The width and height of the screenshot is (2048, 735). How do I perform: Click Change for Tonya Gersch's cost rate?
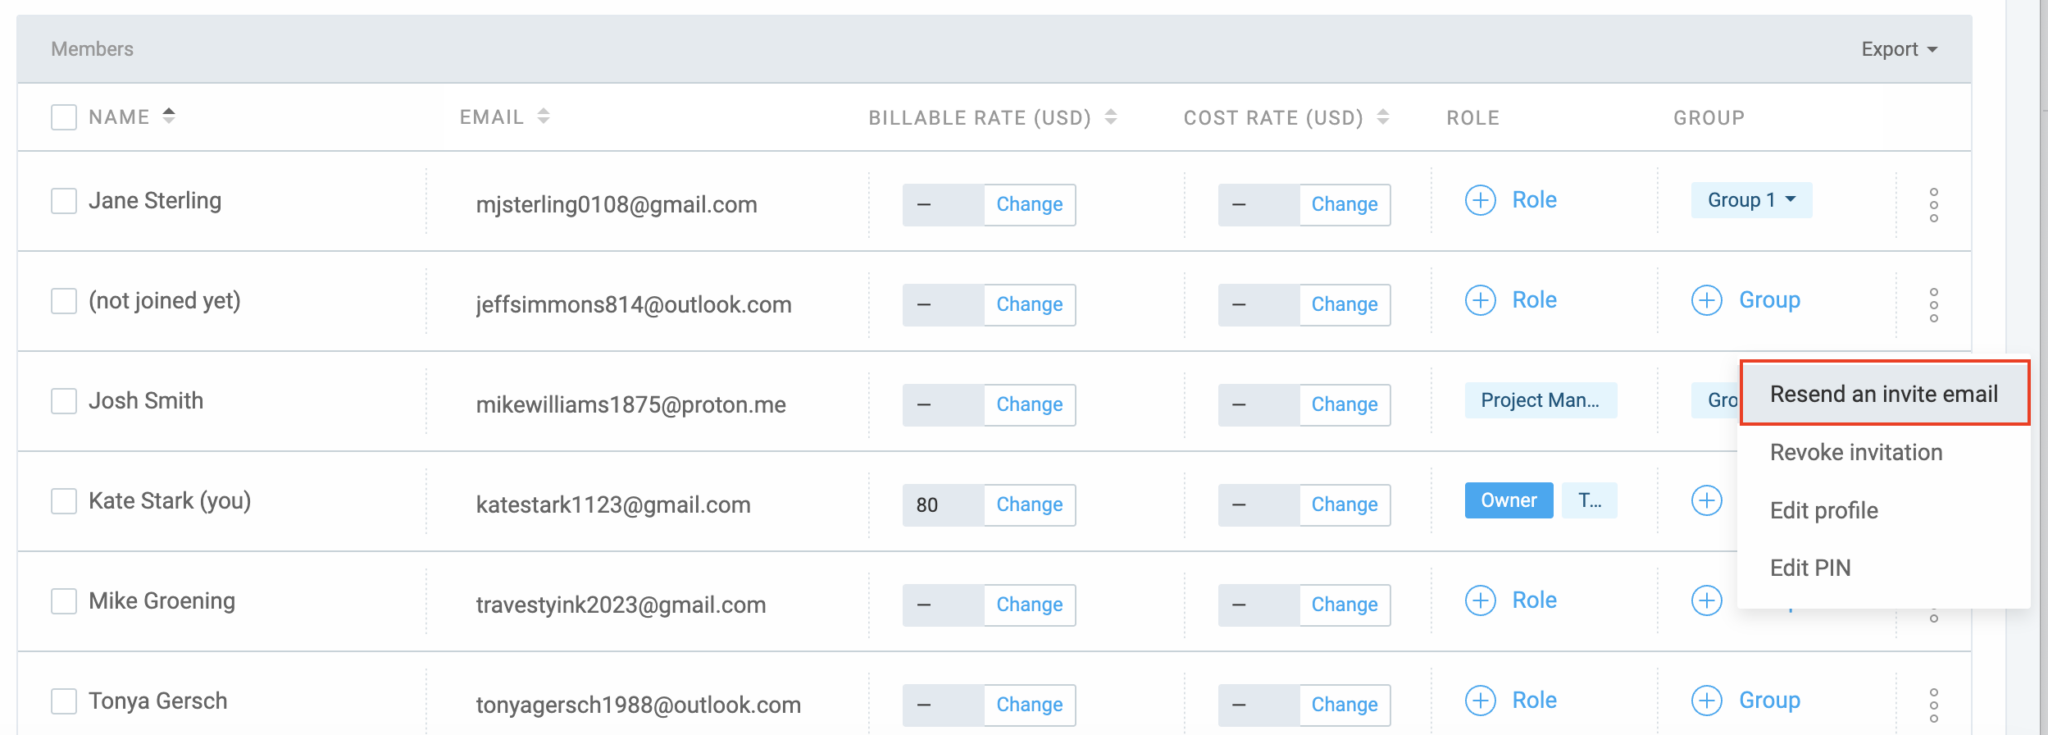tap(1344, 705)
